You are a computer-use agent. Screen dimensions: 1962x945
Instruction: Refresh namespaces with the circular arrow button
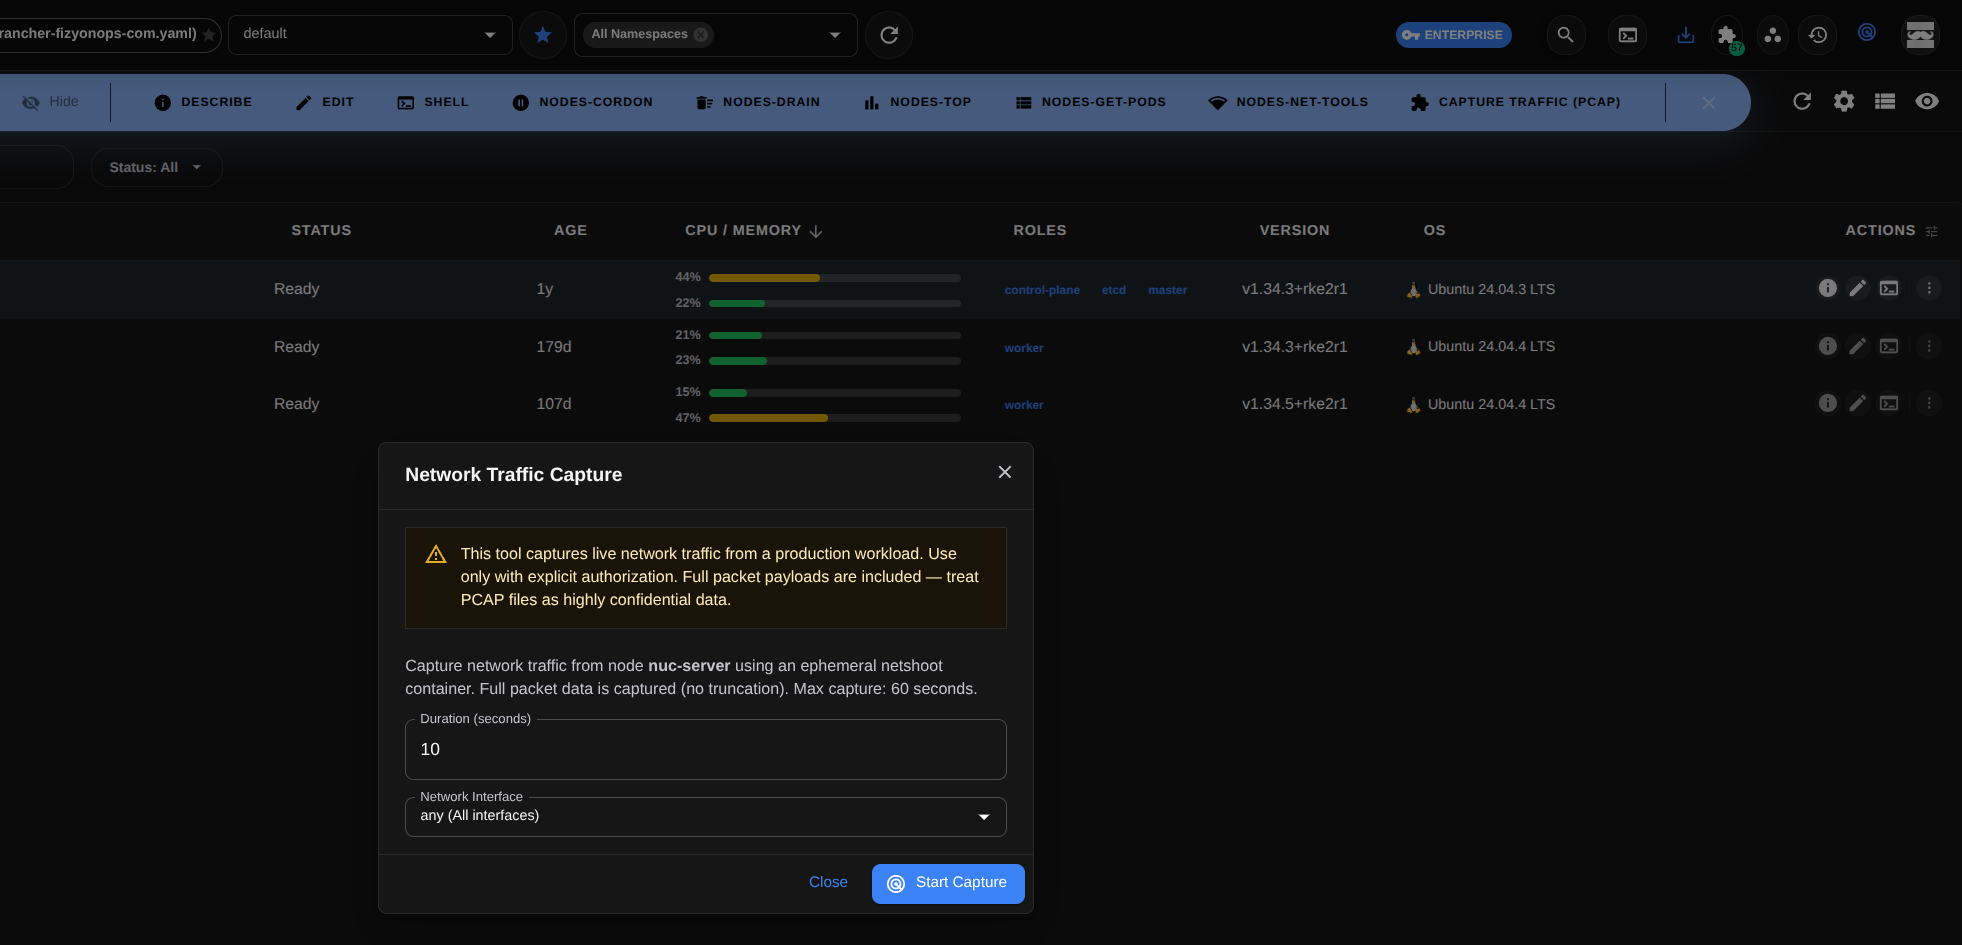(889, 35)
